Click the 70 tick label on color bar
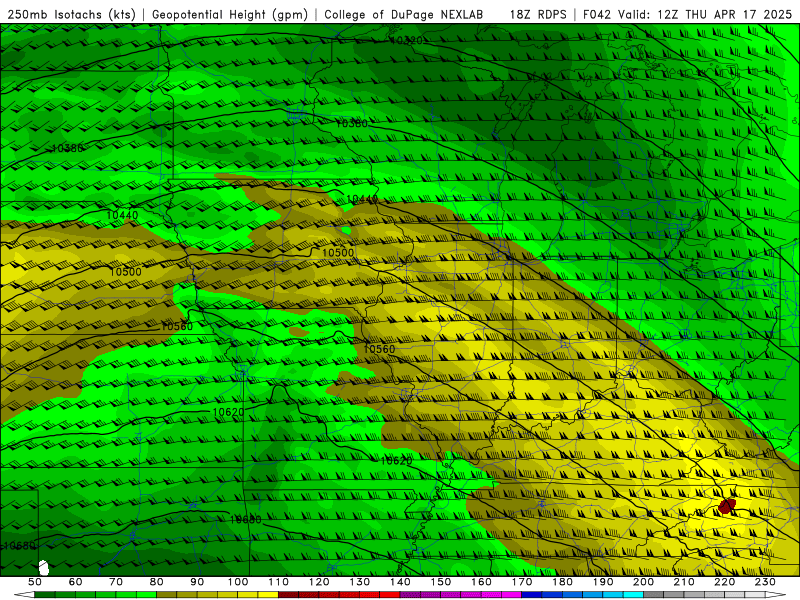The width and height of the screenshot is (800, 600). (x=116, y=582)
